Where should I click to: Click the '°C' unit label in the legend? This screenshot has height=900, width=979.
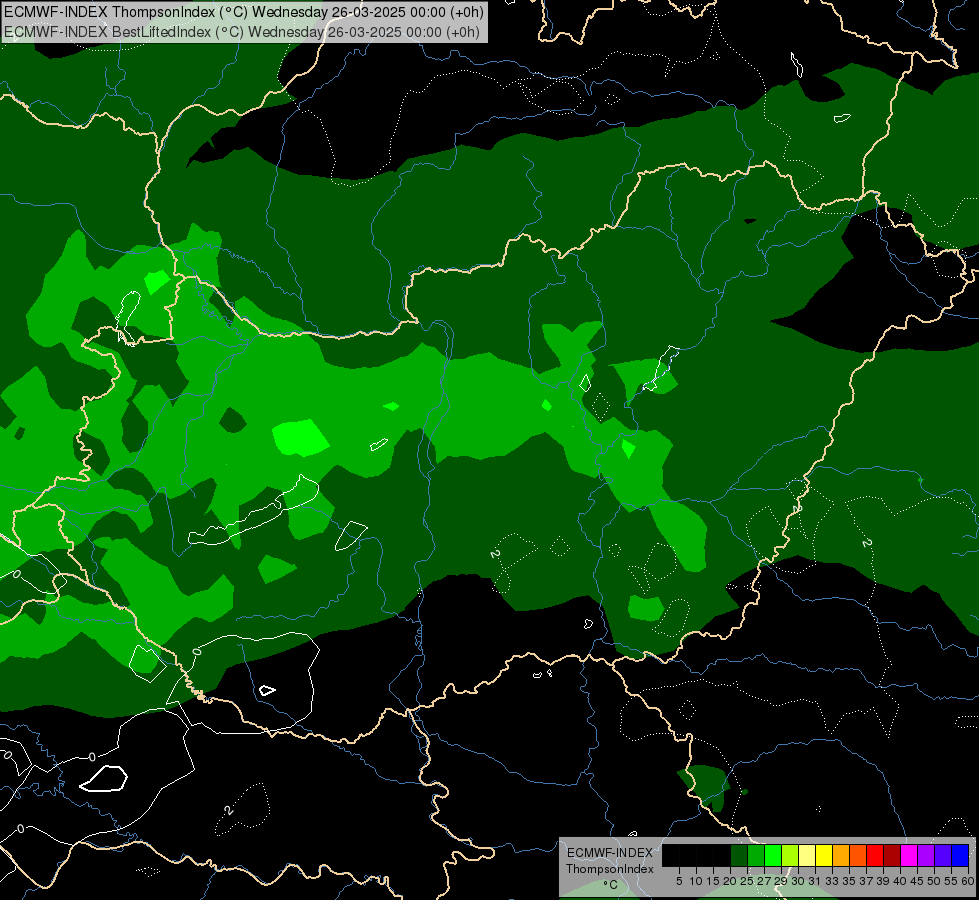611,885
